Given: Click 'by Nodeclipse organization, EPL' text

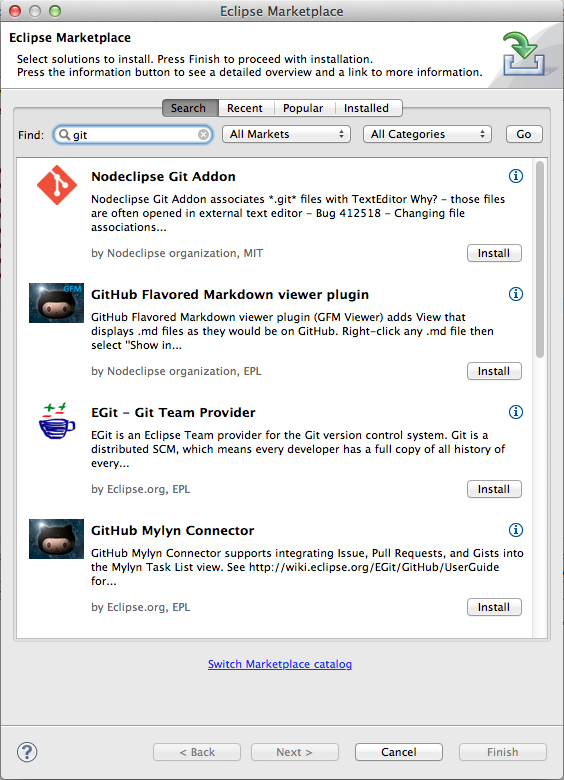Looking at the screenshot, I should [176, 371].
